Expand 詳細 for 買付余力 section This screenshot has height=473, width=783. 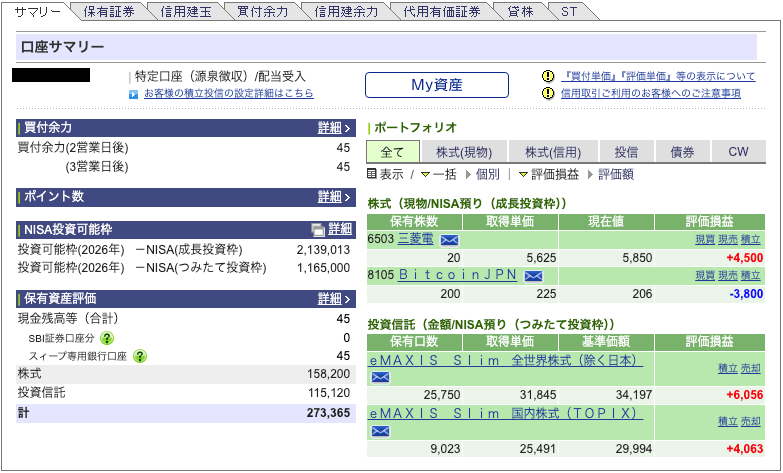(334, 128)
